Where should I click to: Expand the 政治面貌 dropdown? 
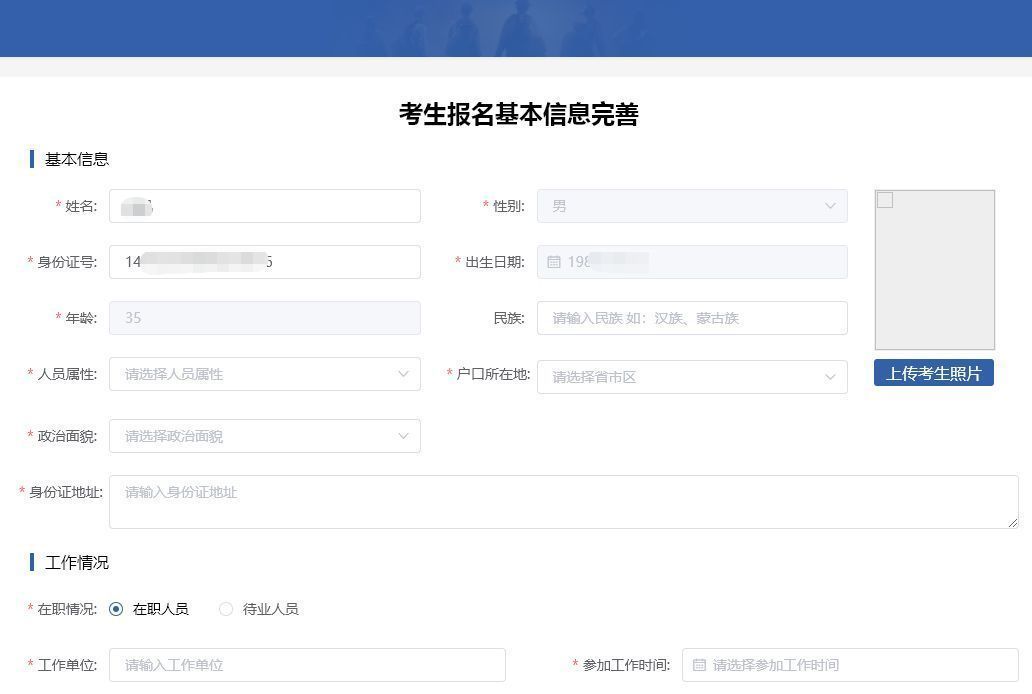tap(265, 436)
